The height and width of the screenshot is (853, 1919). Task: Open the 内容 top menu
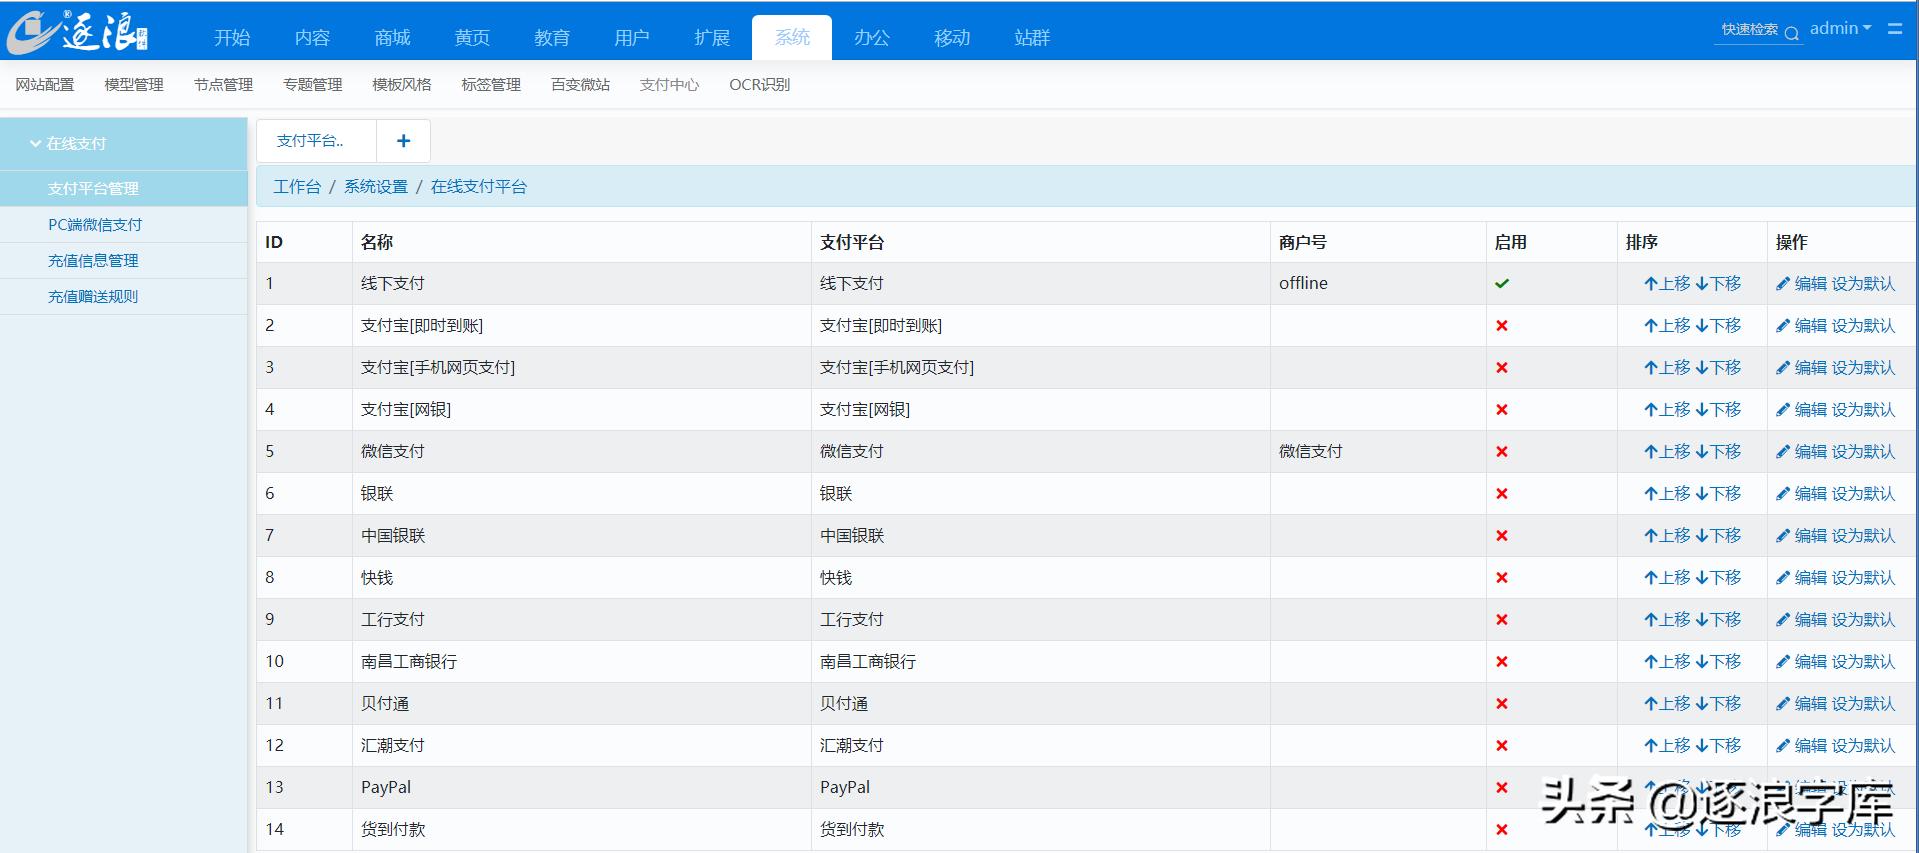tap(312, 38)
